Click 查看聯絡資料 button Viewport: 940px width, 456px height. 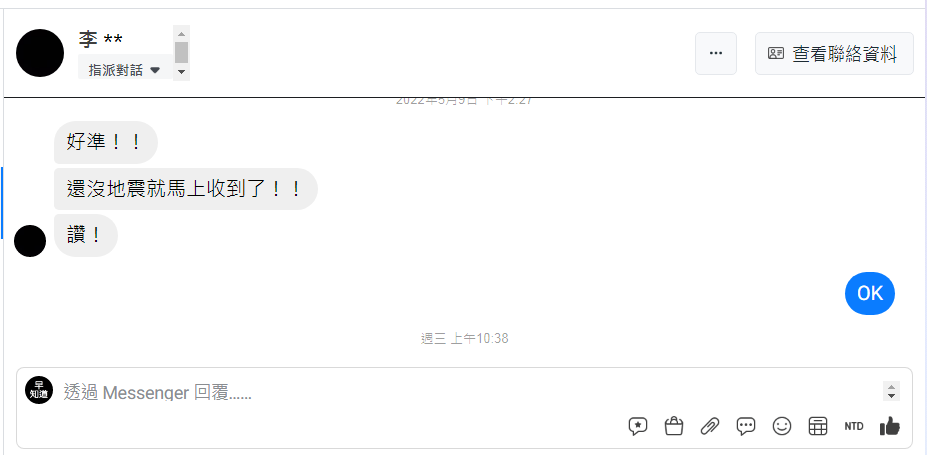[834, 53]
